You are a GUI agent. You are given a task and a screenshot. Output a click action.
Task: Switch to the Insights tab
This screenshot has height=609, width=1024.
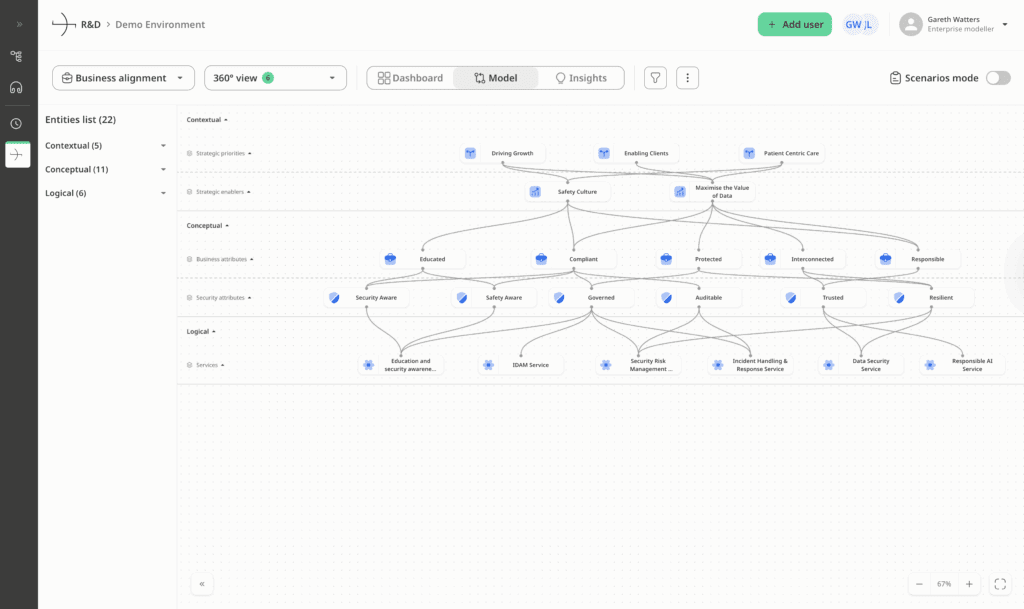pyautogui.click(x=580, y=78)
